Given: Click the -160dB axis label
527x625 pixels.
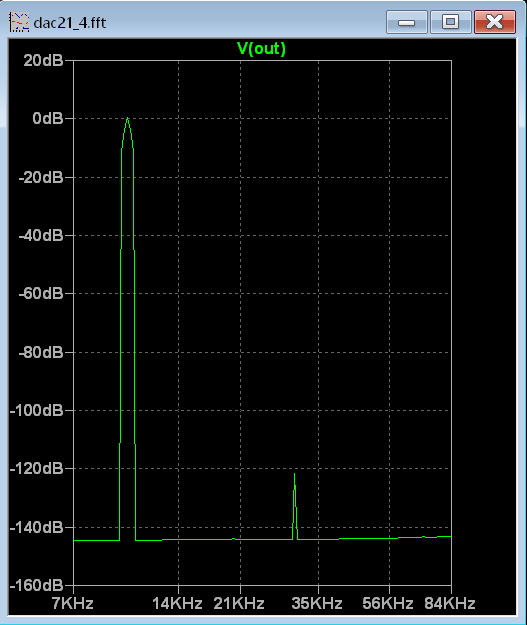Looking at the screenshot, I should click(x=37, y=586).
